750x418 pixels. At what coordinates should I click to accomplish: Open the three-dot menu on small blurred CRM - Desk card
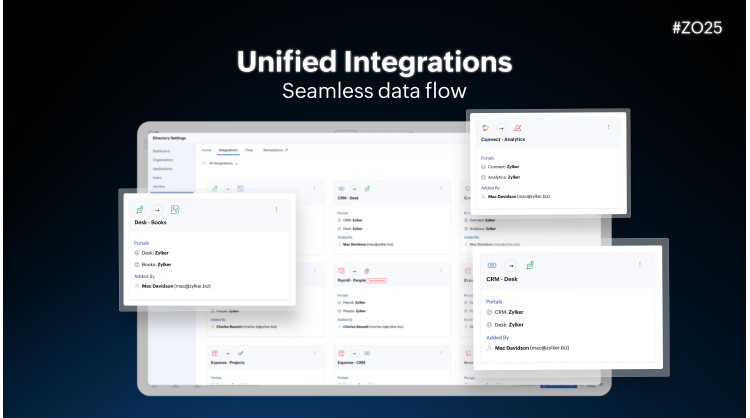coord(441,188)
